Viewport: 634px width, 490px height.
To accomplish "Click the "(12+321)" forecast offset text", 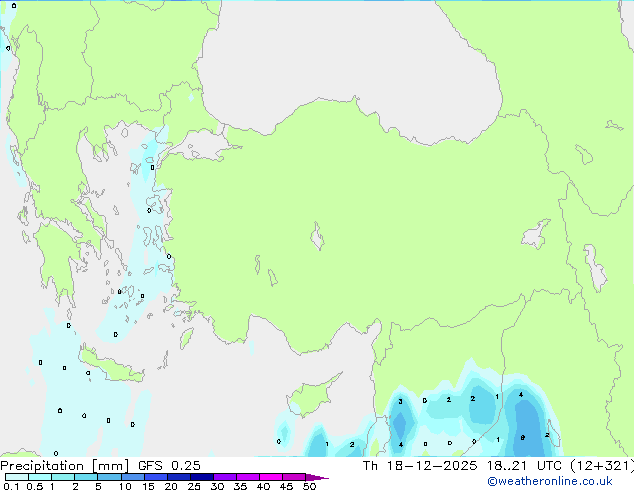I will click(x=602, y=466).
